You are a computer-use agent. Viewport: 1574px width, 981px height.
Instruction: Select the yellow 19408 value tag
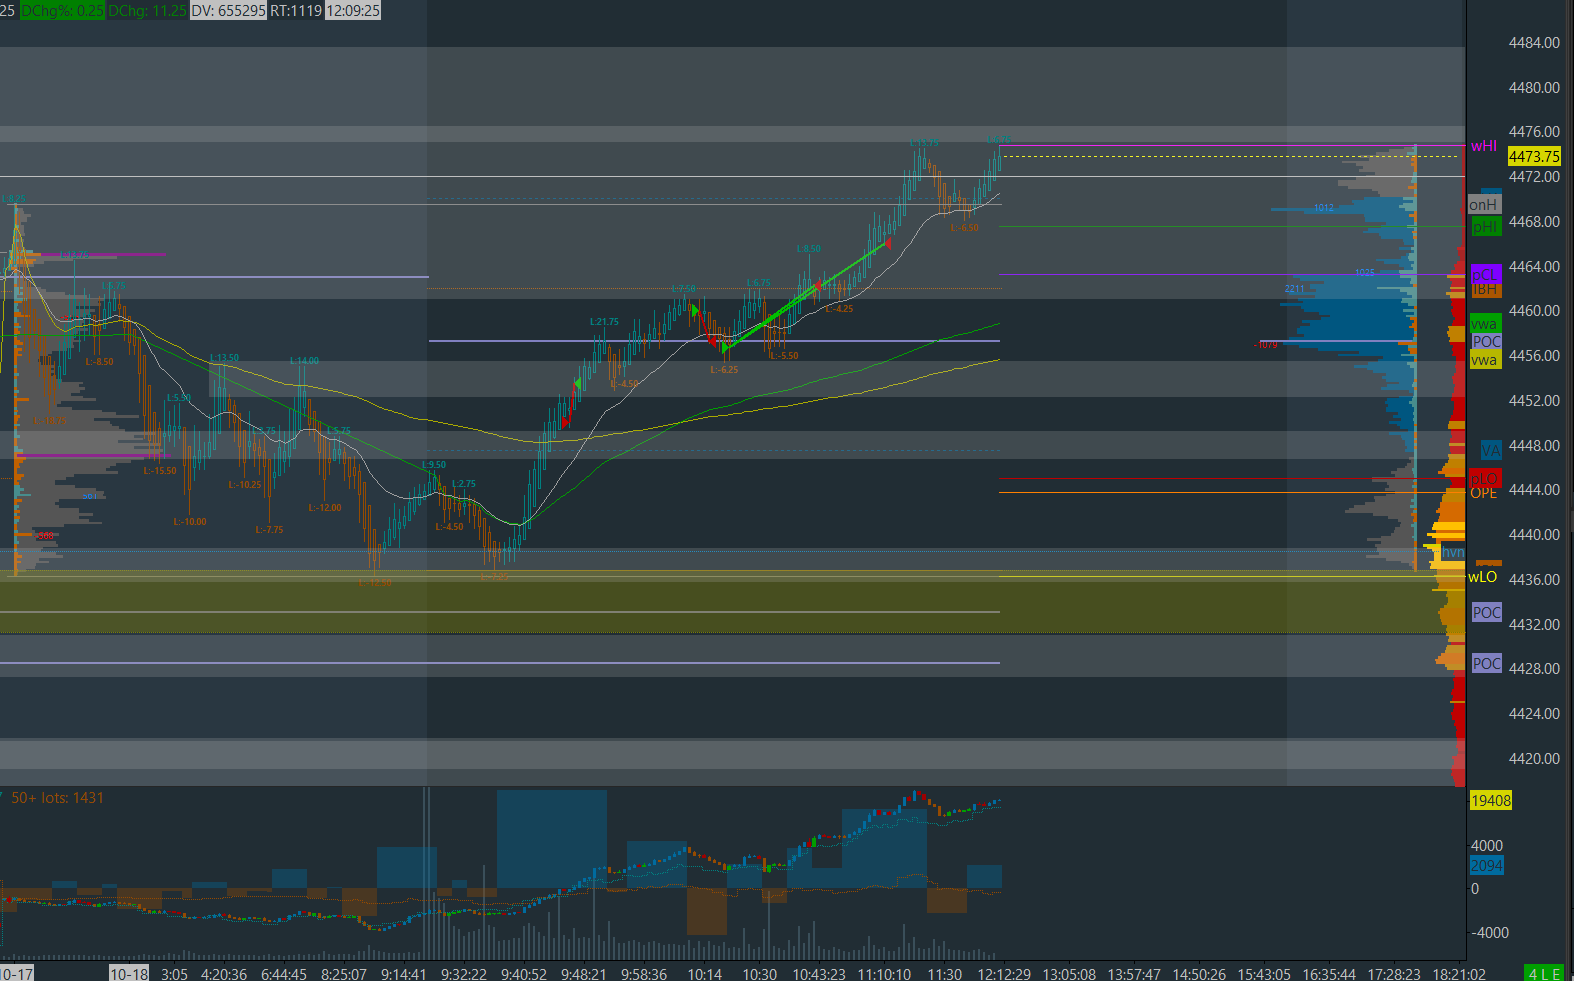coord(1490,800)
